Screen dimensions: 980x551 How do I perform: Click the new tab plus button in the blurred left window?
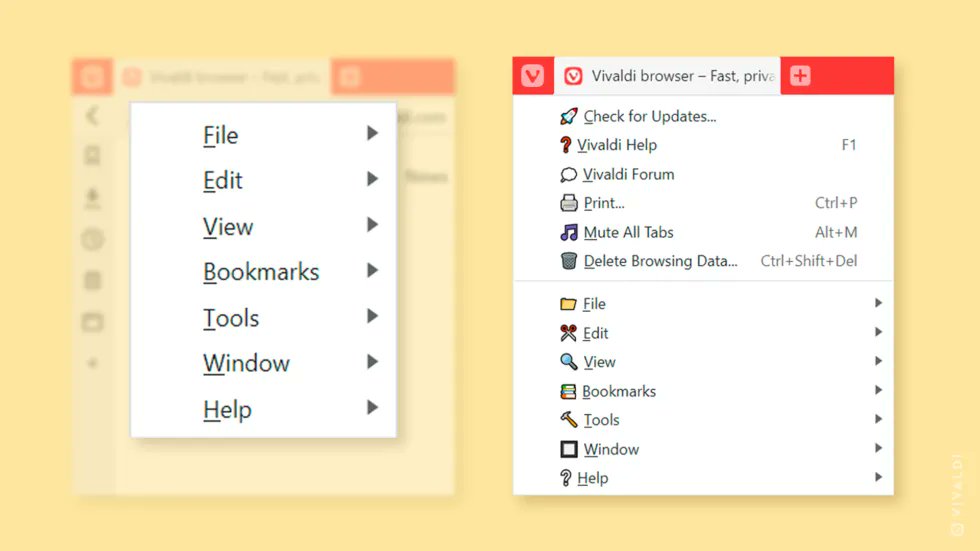[x=350, y=77]
